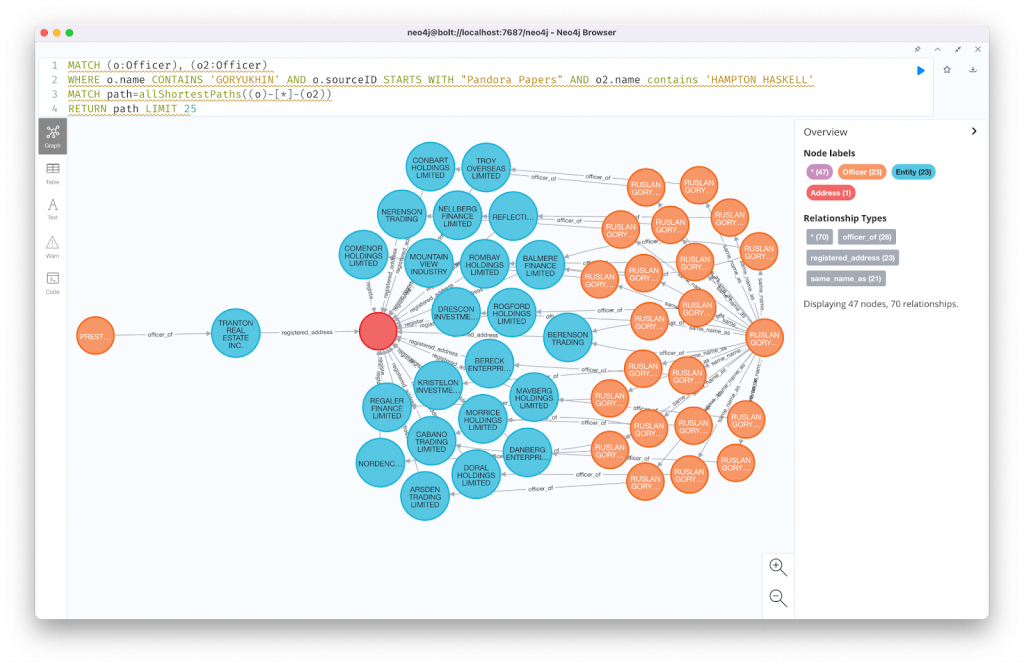Toggle fullscreen on the result frame
This screenshot has height=666, width=1024.
pos(957,49)
